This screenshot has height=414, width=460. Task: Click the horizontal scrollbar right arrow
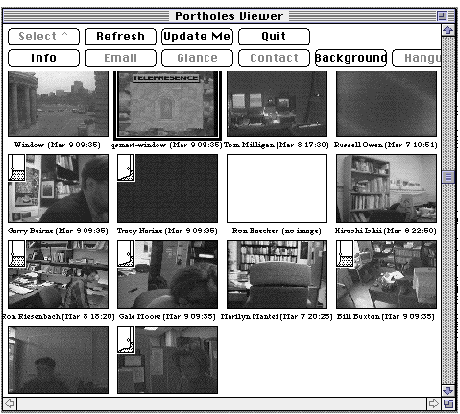pos(433,404)
